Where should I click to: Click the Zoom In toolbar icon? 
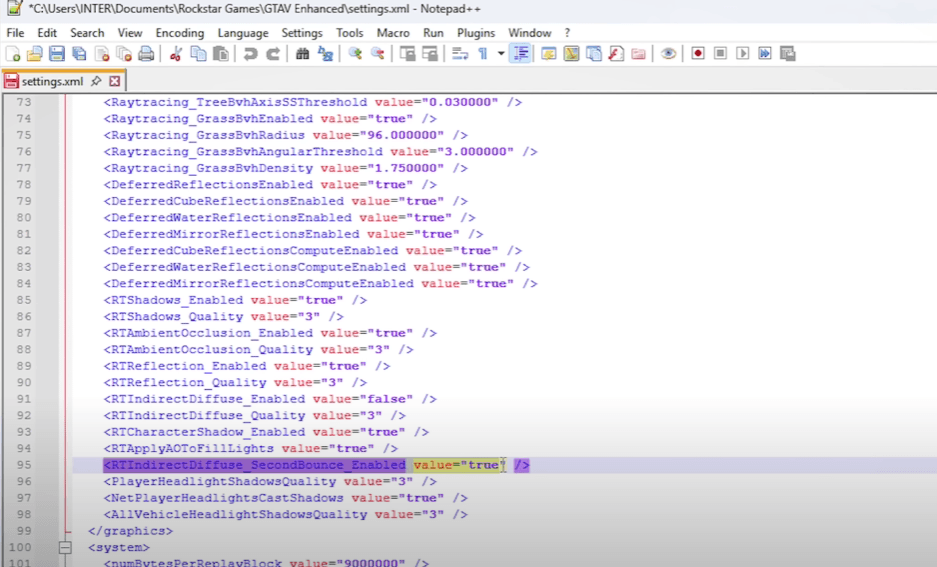click(x=355, y=54)
